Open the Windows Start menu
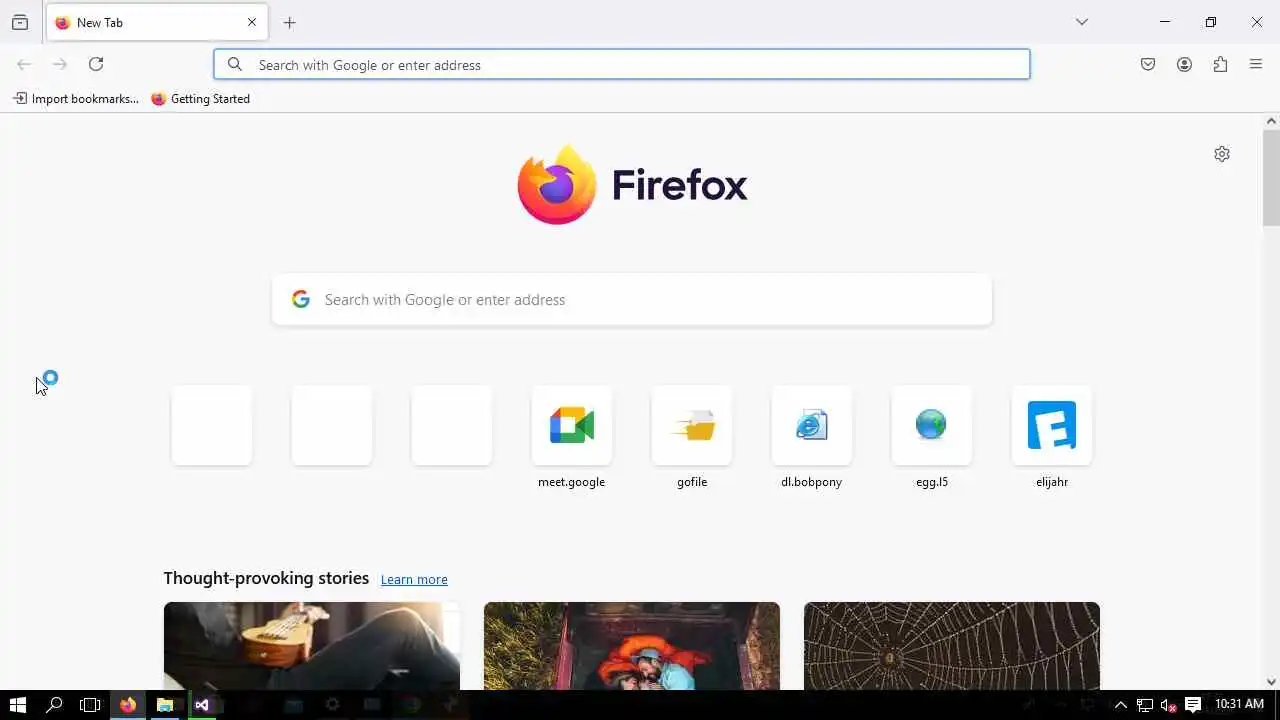Image resolution: width=1280 pixels, height=720 pixels. (17, 705)
